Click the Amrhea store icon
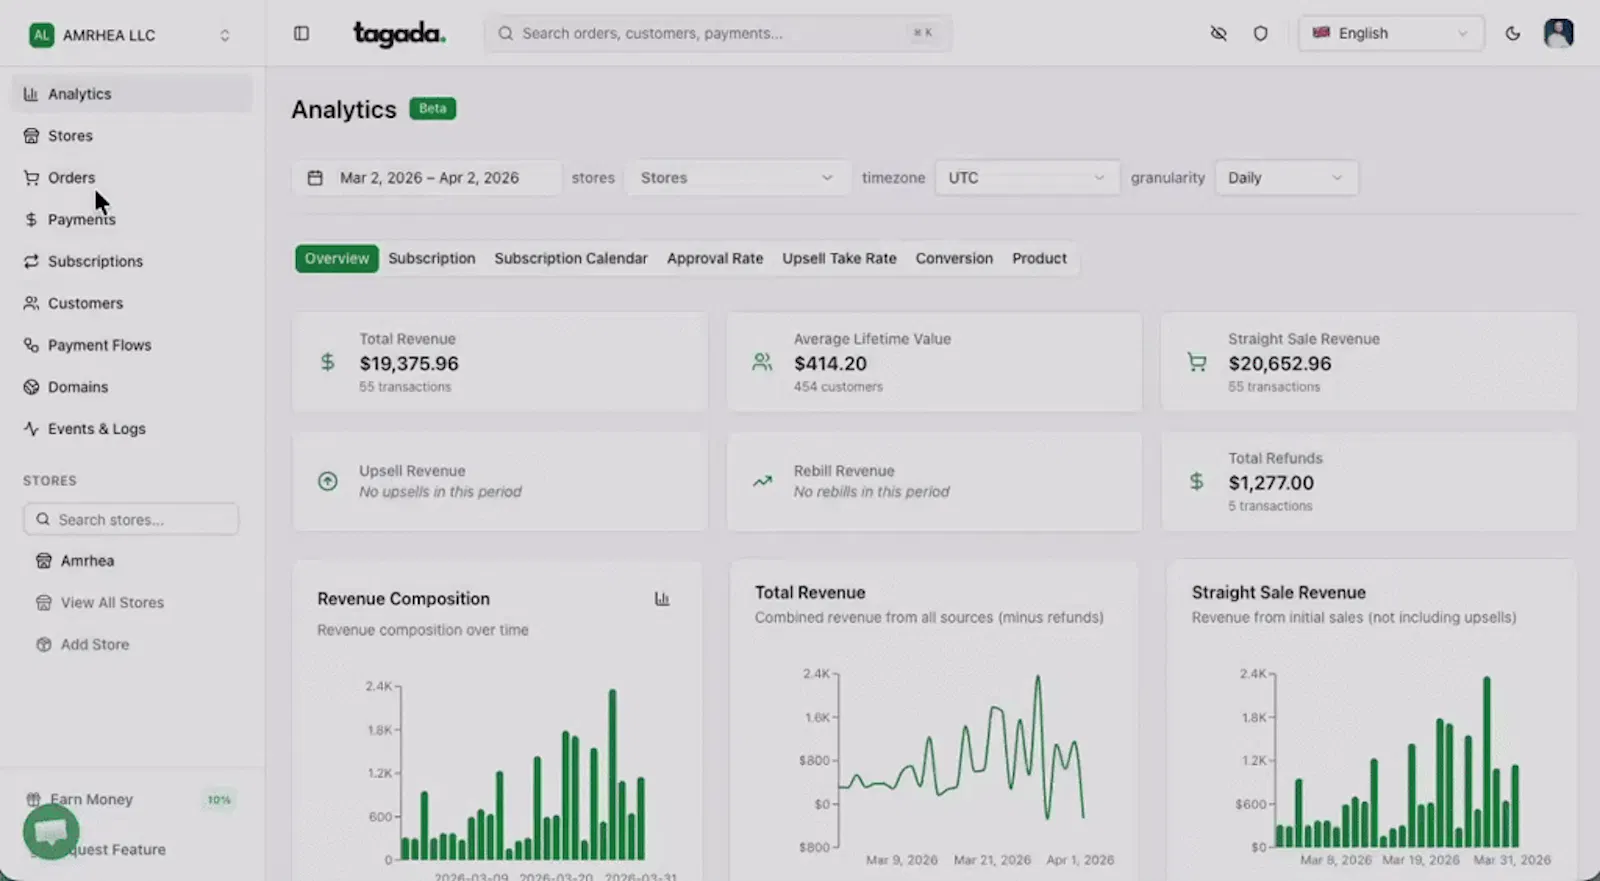This screenshot has height=881, width=1600. tap(43, 561)
